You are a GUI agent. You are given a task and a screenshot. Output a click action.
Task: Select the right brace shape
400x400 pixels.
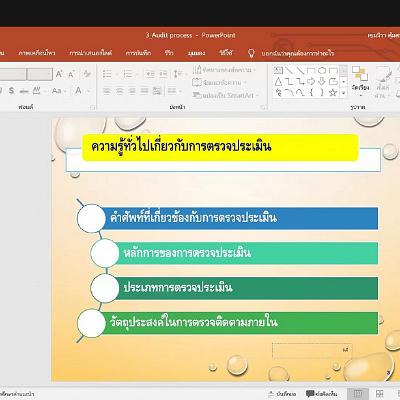point(322,92)
